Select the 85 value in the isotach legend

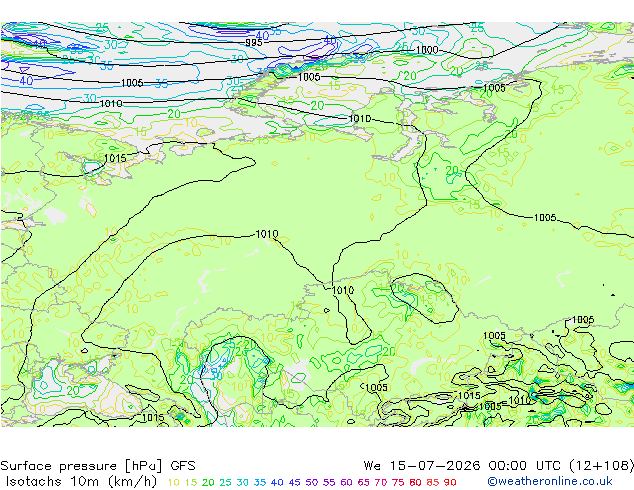tap(433, 482)
